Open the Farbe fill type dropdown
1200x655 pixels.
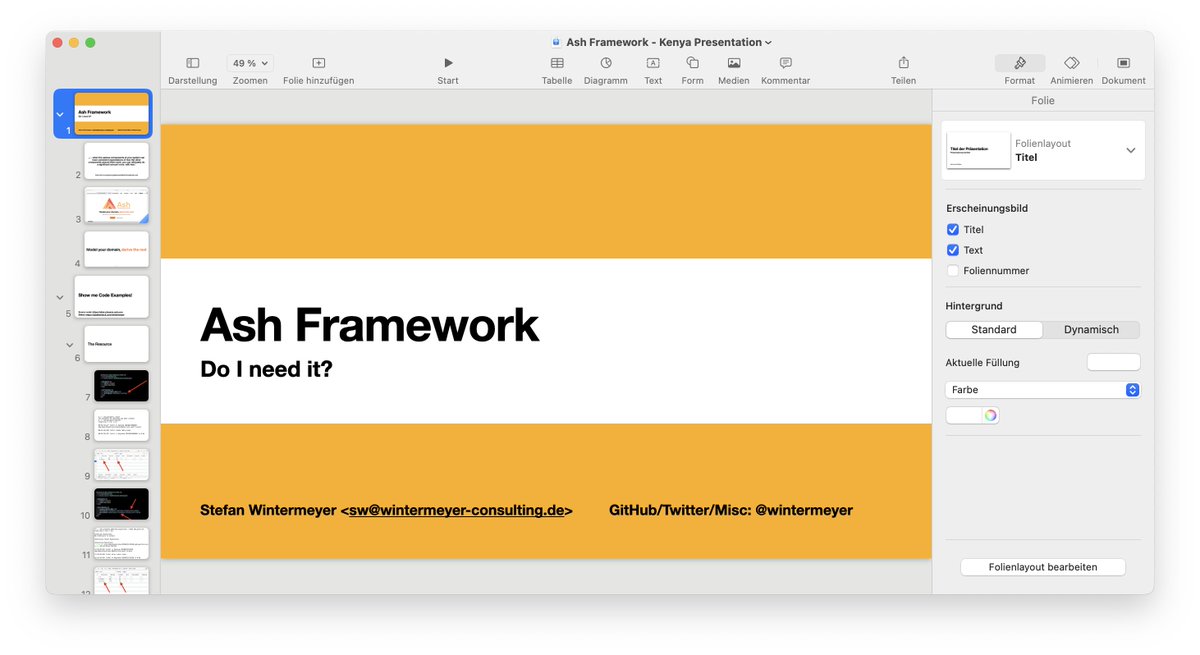coord(1043,390)
